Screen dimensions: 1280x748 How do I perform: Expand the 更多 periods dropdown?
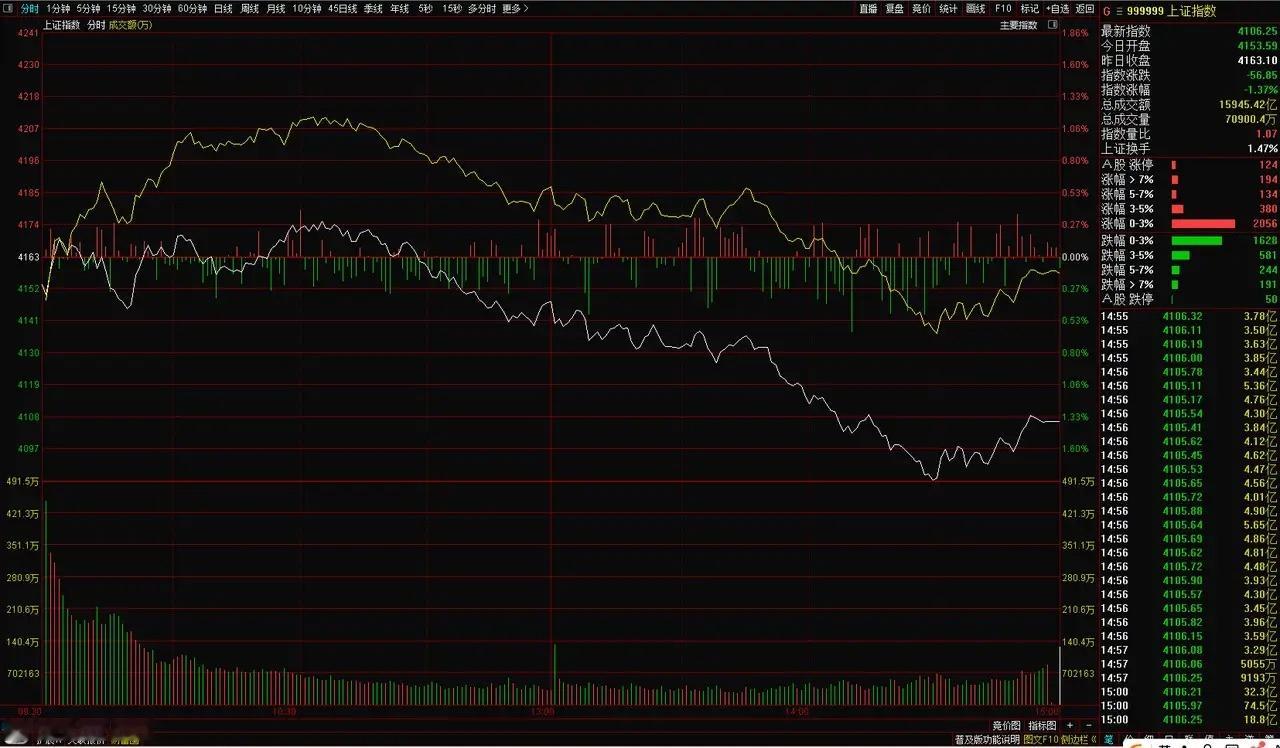click(x=514, y=8)
